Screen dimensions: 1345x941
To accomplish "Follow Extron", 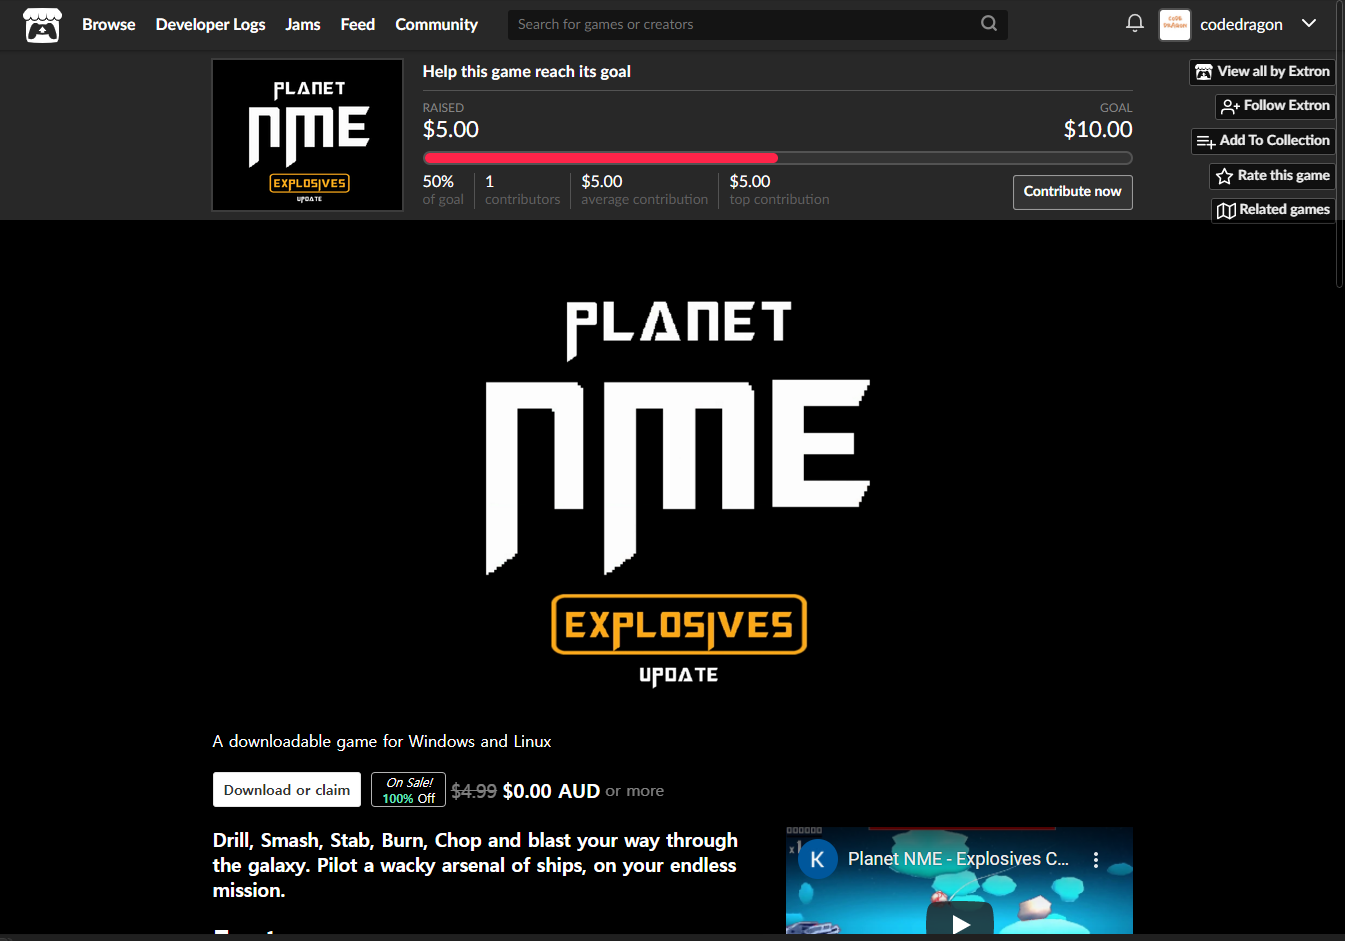I will (x=1276, y=106).
